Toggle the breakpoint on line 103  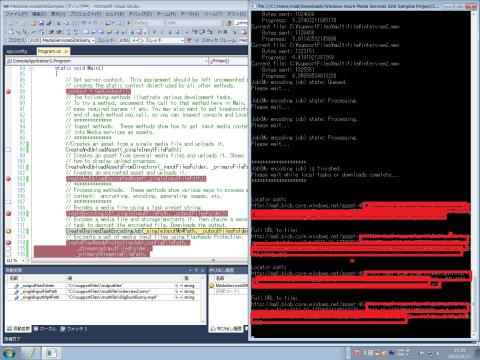[9, 179]
